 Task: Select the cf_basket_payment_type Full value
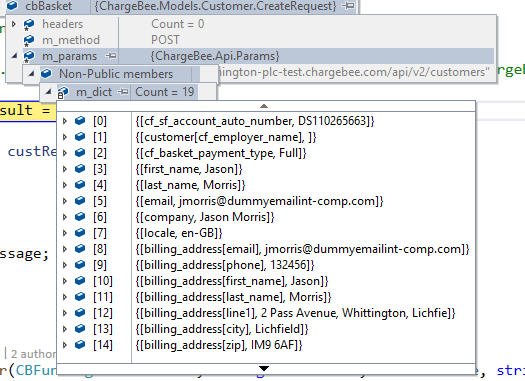click(x=221, y=153)
